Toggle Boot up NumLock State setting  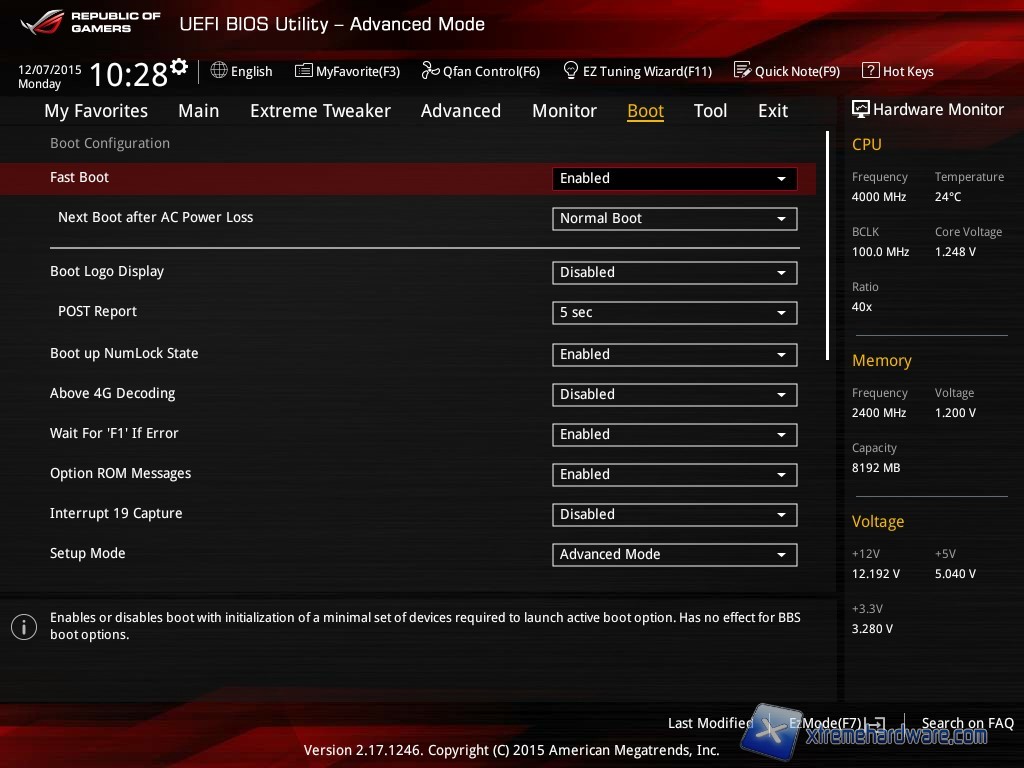click(x=674, y=354)
